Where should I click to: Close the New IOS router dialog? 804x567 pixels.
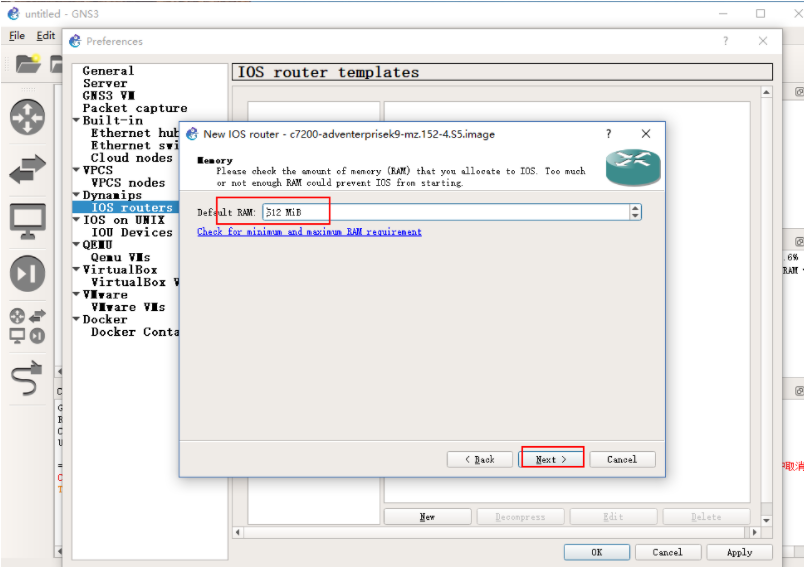(646, 134)
